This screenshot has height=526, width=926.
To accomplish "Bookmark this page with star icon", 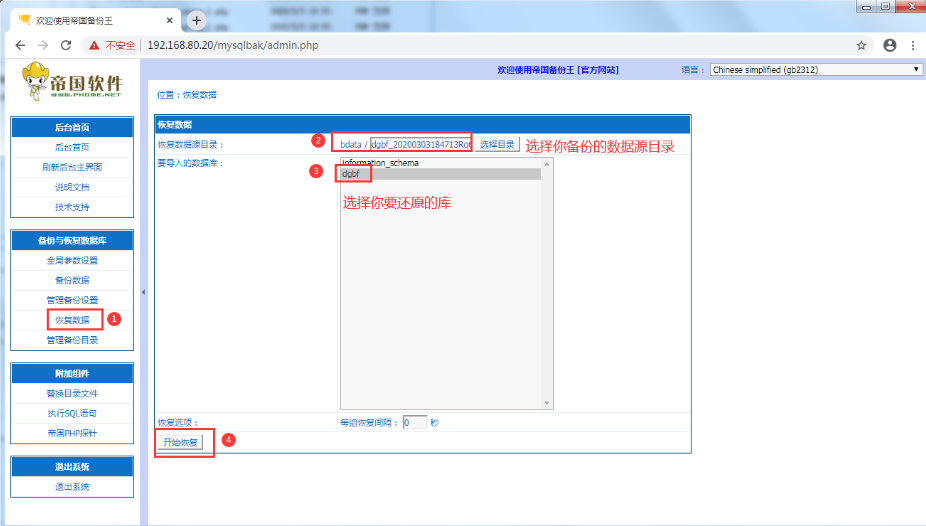I will point(861,45).
